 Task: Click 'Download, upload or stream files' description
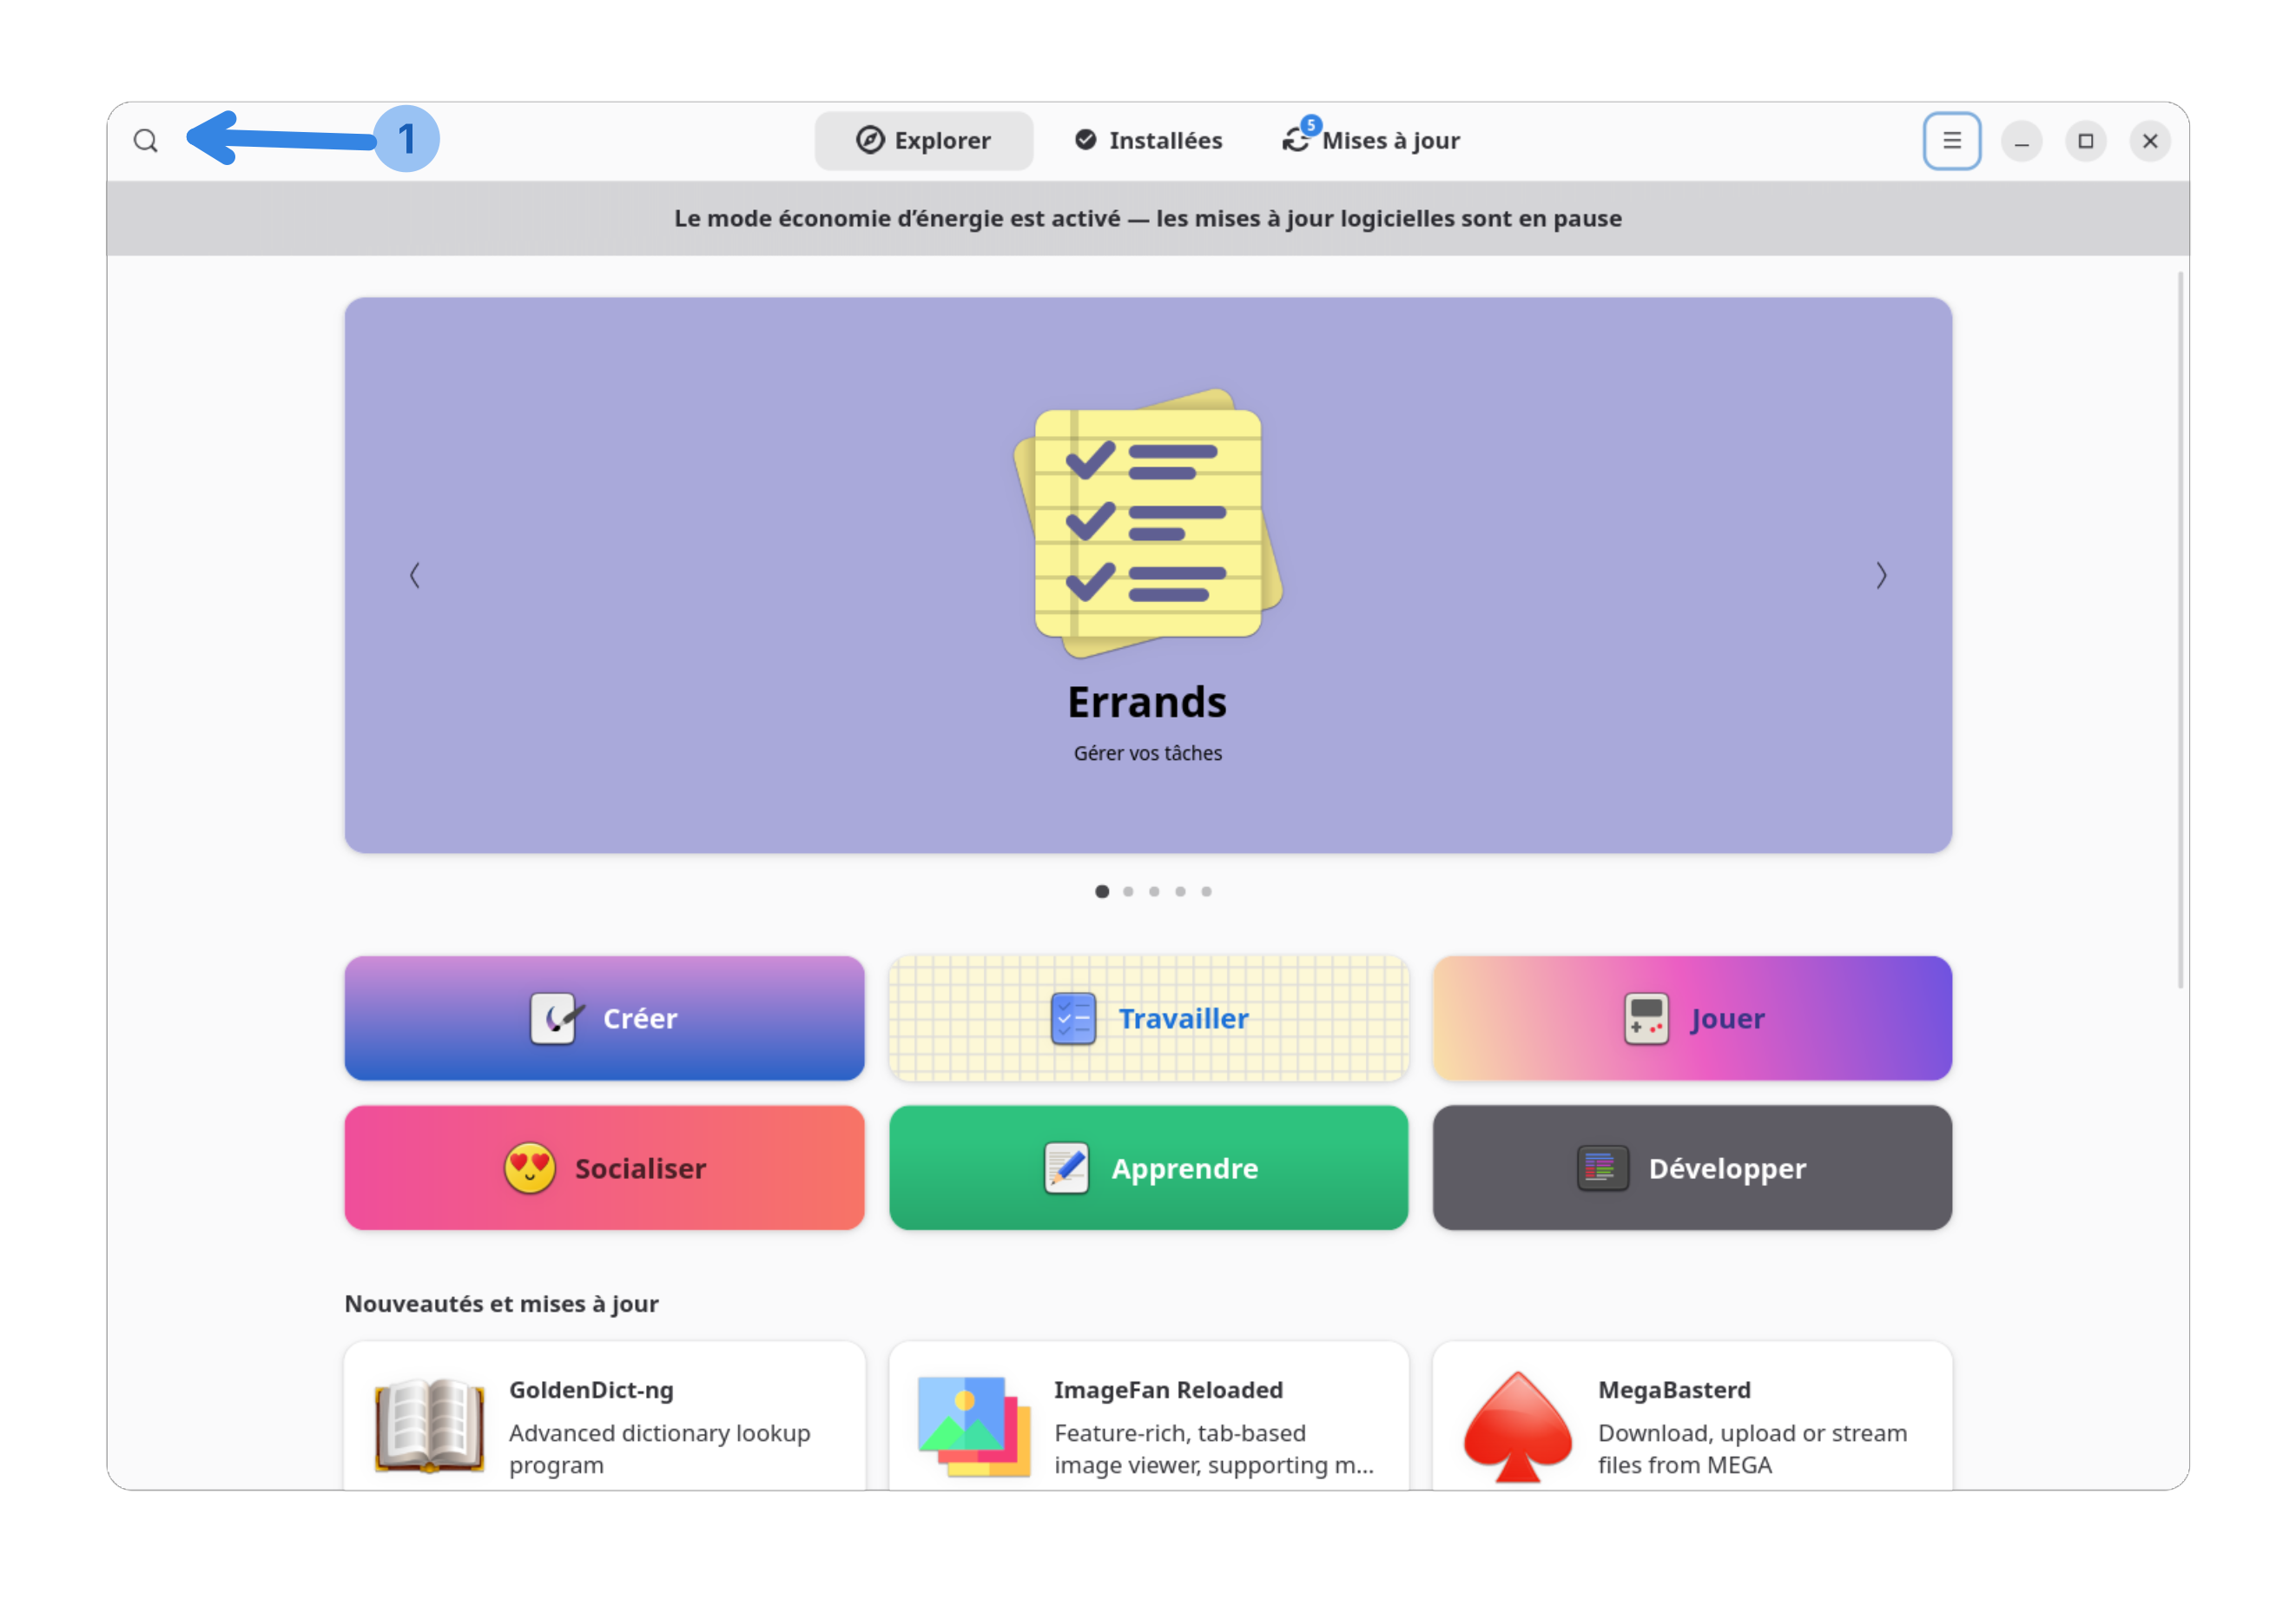1752,1449
